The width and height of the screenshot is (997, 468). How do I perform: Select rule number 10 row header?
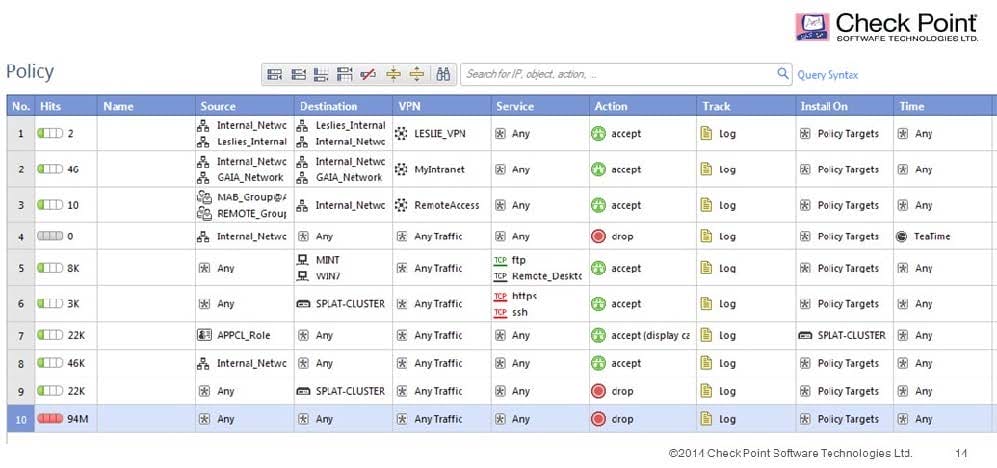point(21,419)
